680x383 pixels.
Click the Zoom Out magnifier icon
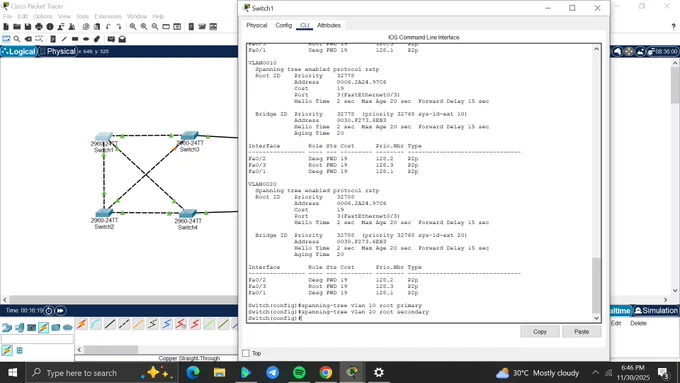click(x=155, y=27)
